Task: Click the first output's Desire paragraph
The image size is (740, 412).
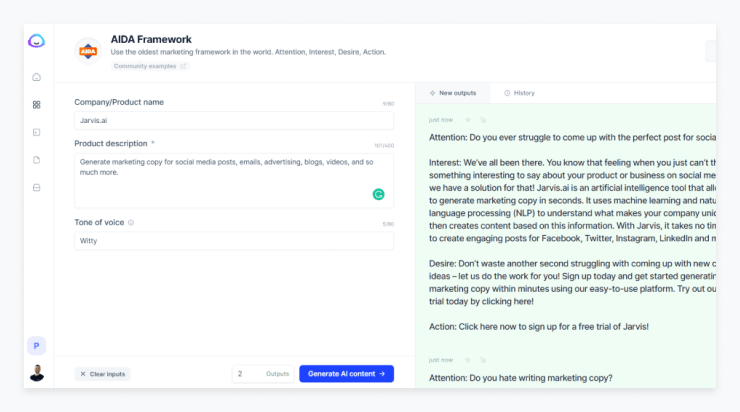Action: pyautogui.click(x=572, y=282)
